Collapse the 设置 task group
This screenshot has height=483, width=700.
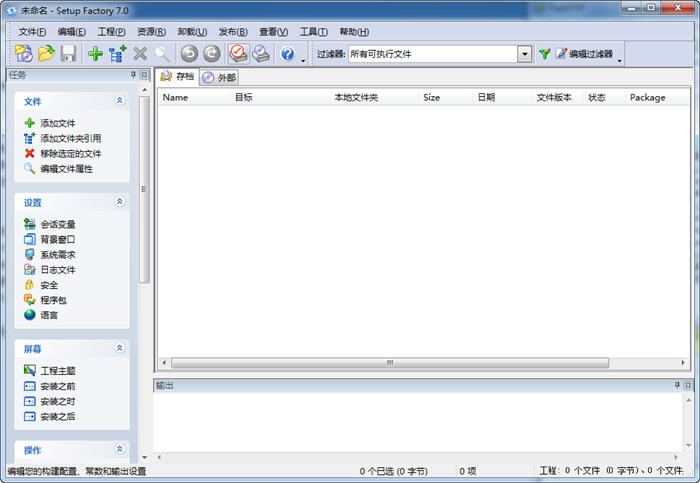pos(120,202)
